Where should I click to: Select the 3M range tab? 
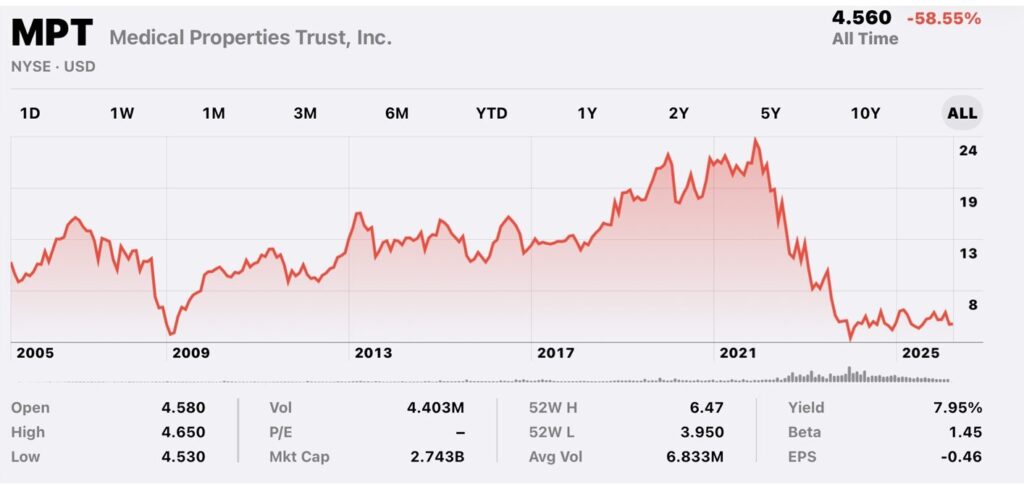[x=305, y=113]
